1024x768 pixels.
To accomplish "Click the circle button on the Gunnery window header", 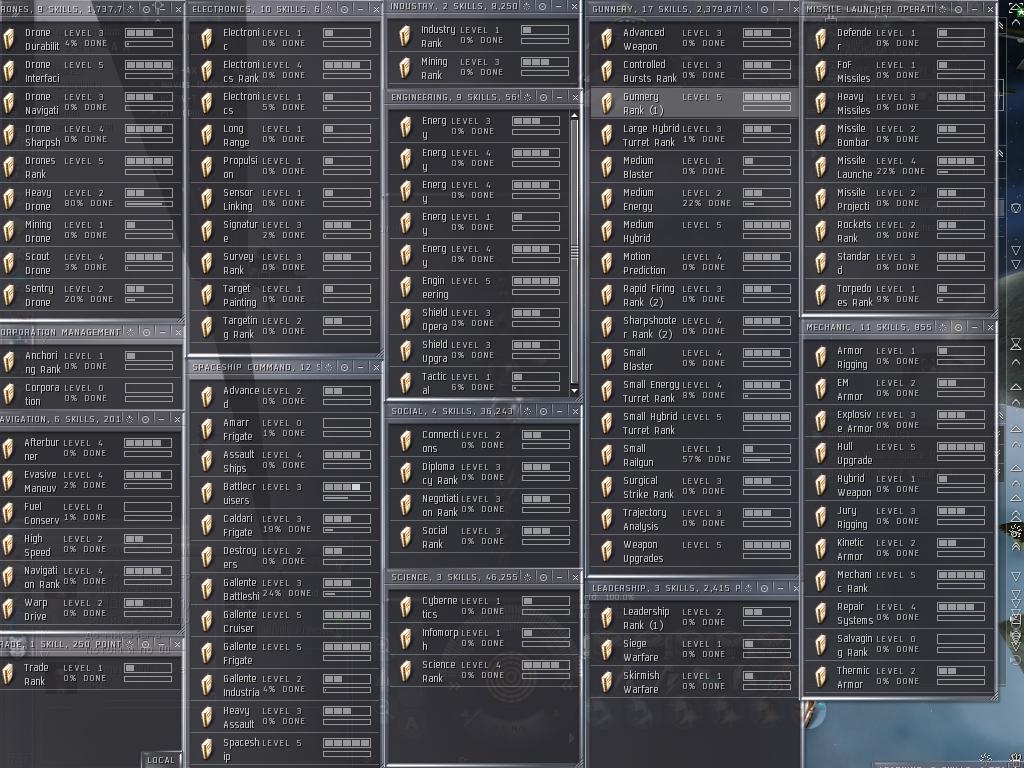I will point(764,9).
